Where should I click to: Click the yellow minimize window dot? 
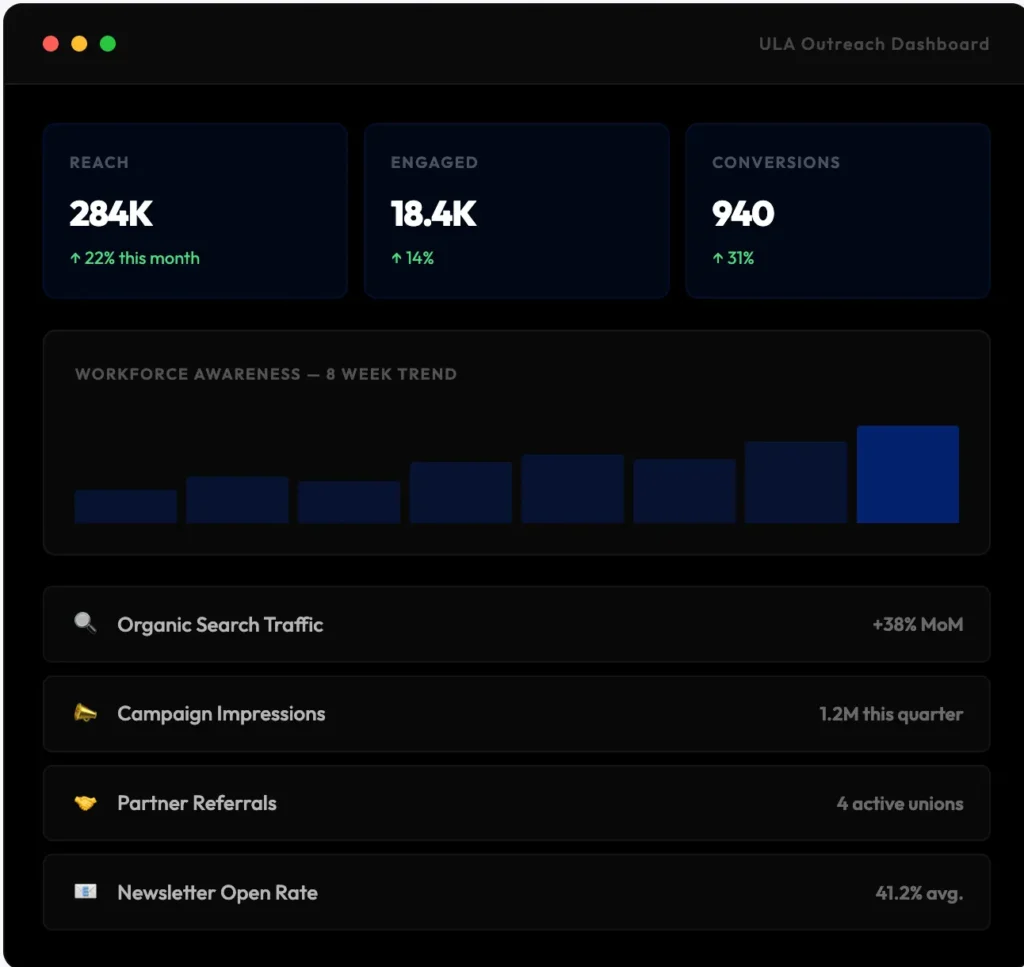click(79, 44)
